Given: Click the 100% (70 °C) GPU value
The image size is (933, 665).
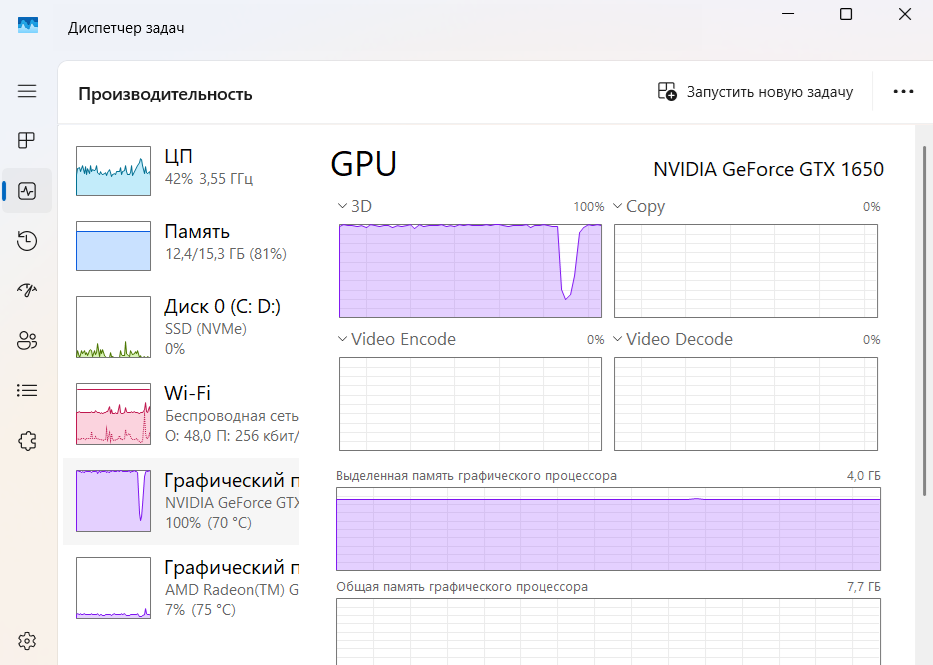Looking at the screenshot, I should click(x=208, y=523).
